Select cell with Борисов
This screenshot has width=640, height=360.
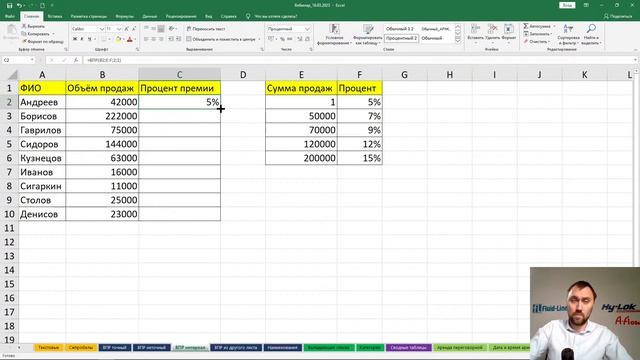click(42, 116)
